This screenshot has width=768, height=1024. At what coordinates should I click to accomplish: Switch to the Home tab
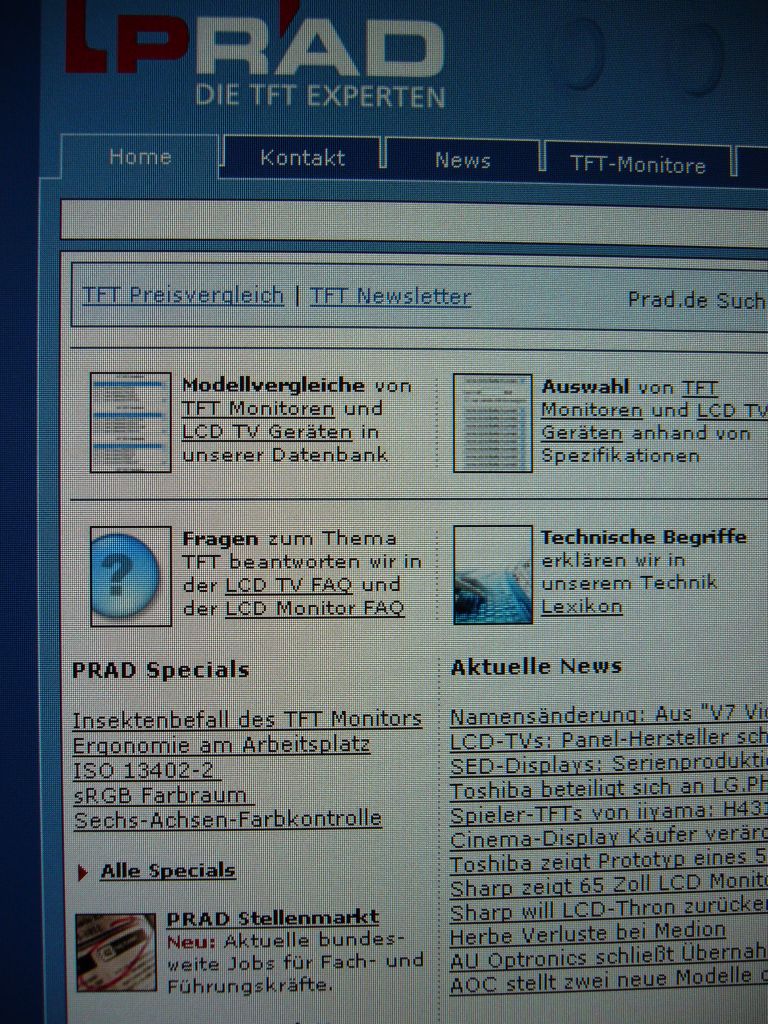pyautogui.click(x=140, y=158)
